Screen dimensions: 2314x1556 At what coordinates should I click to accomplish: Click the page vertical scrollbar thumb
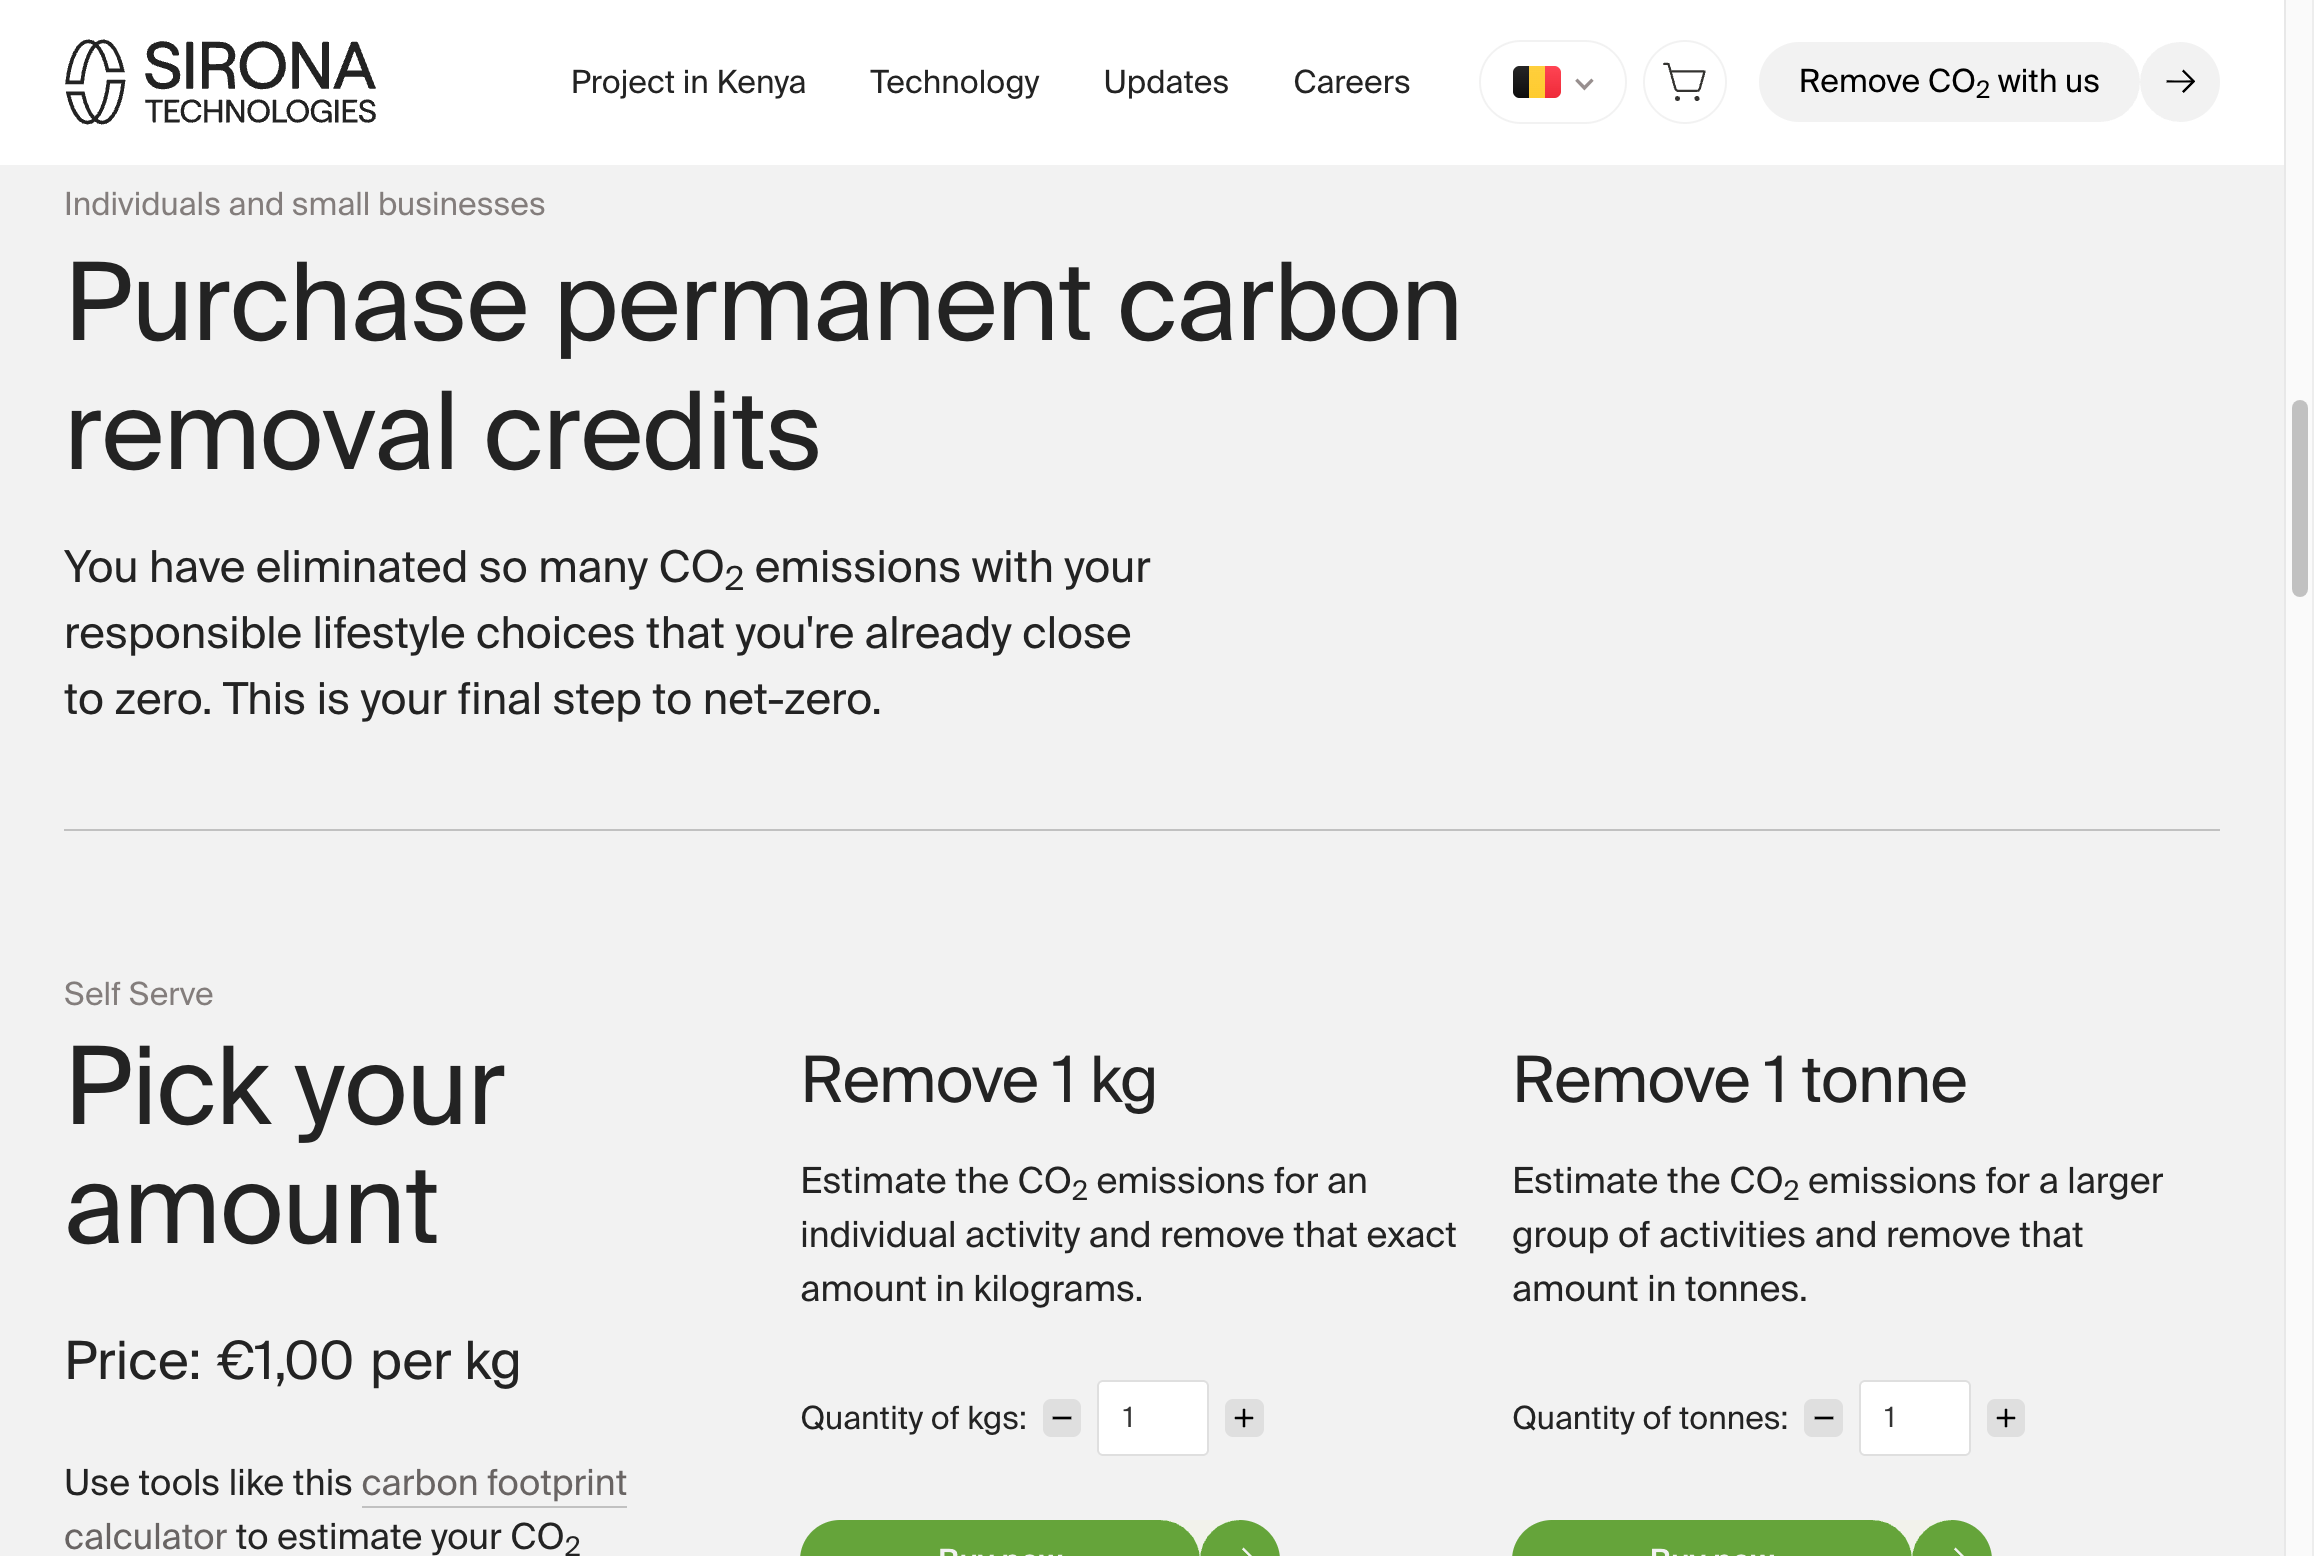pyautogui.click(x=2299, y=498)
